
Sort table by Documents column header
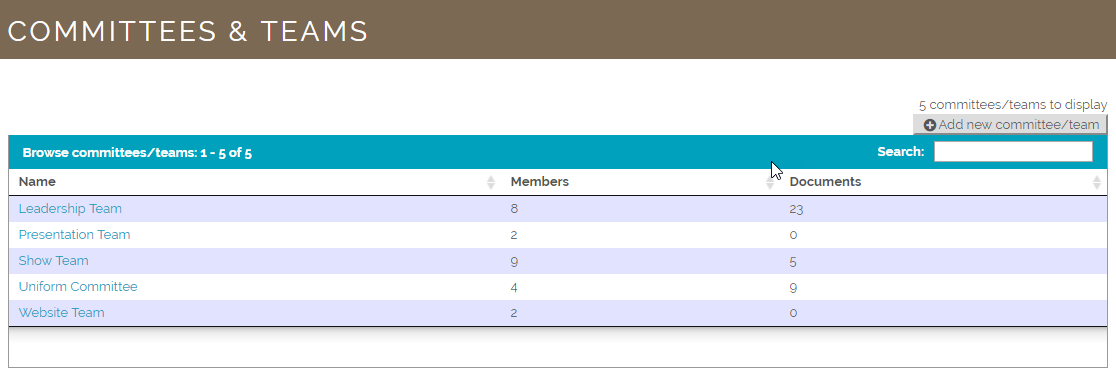tap(825, 182)
